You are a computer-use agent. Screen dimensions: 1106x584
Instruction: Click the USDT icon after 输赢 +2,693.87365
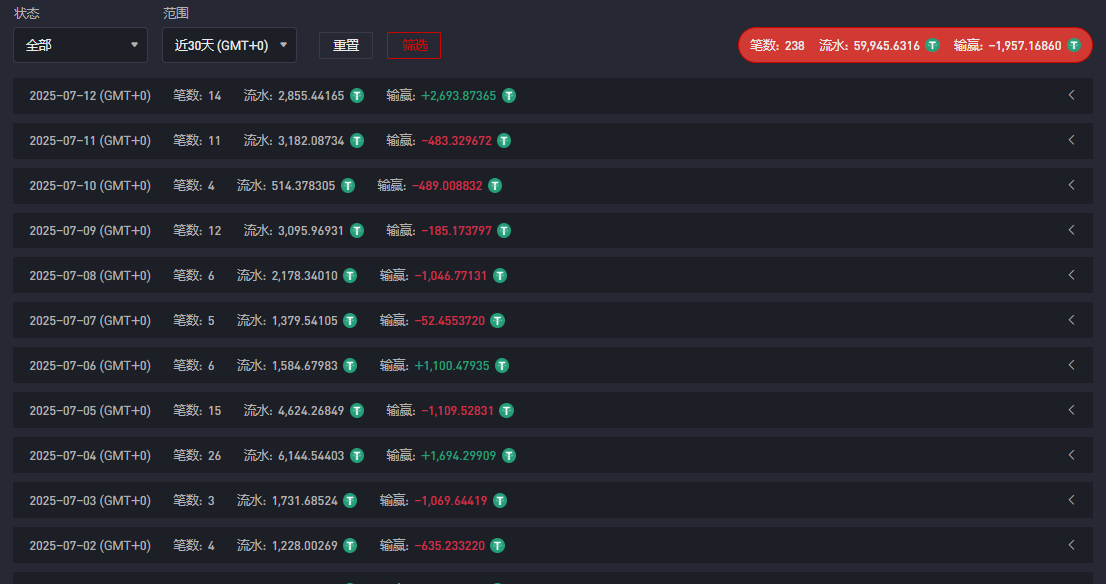509,96
